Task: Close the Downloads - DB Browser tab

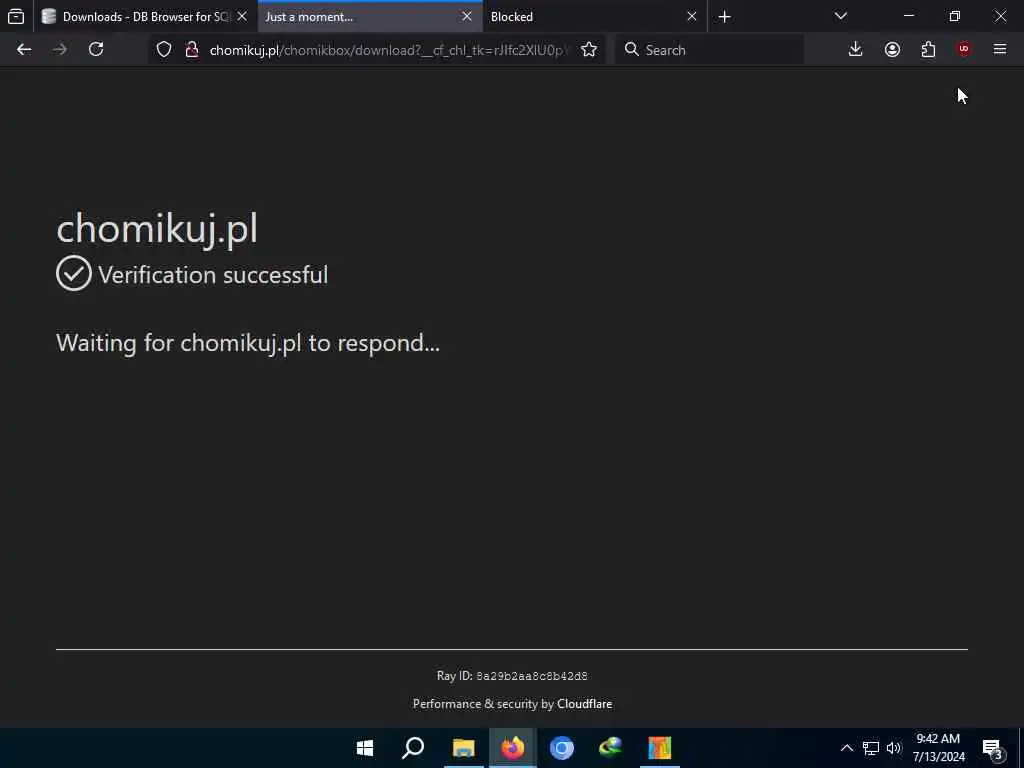Action: pos(242,16)
